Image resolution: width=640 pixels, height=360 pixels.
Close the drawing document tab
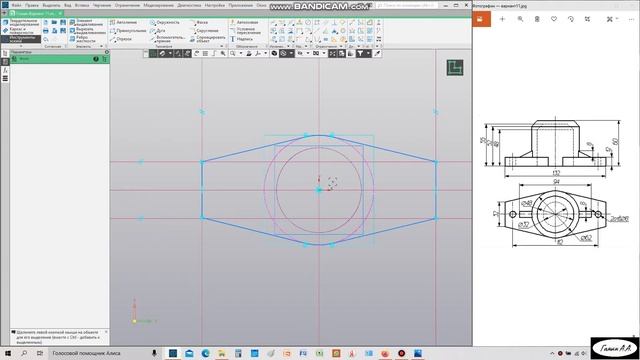tap(60, 13)
